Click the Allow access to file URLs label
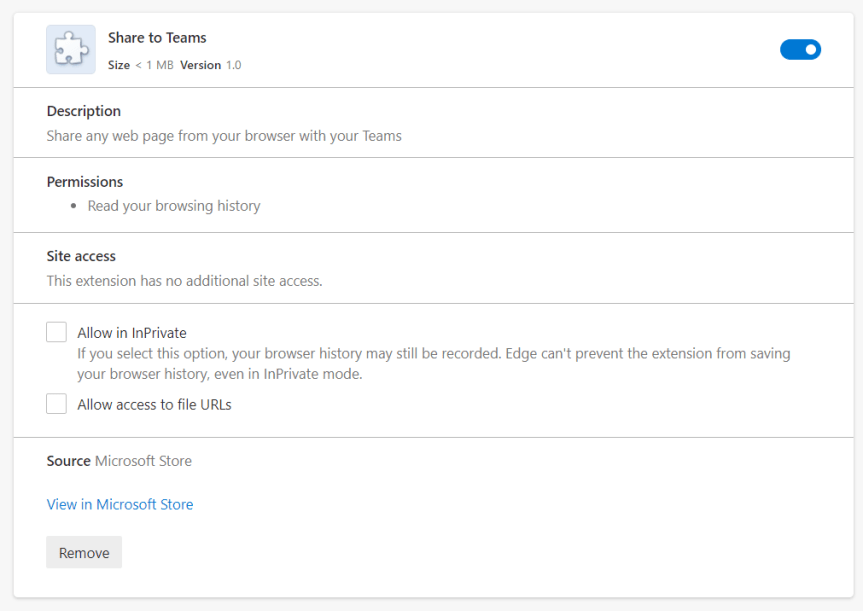 pyautogui.click(x=154, y=405)
